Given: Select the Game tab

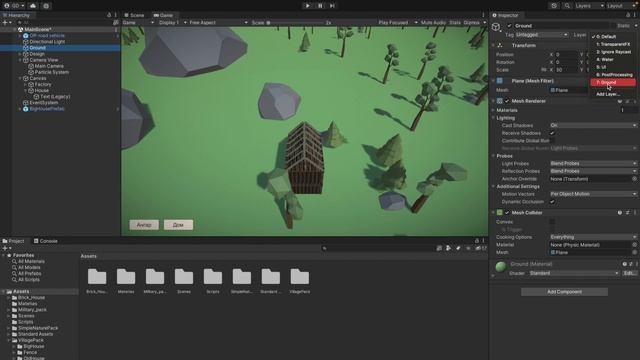Looking at the screenshot, I should (163, 15).
